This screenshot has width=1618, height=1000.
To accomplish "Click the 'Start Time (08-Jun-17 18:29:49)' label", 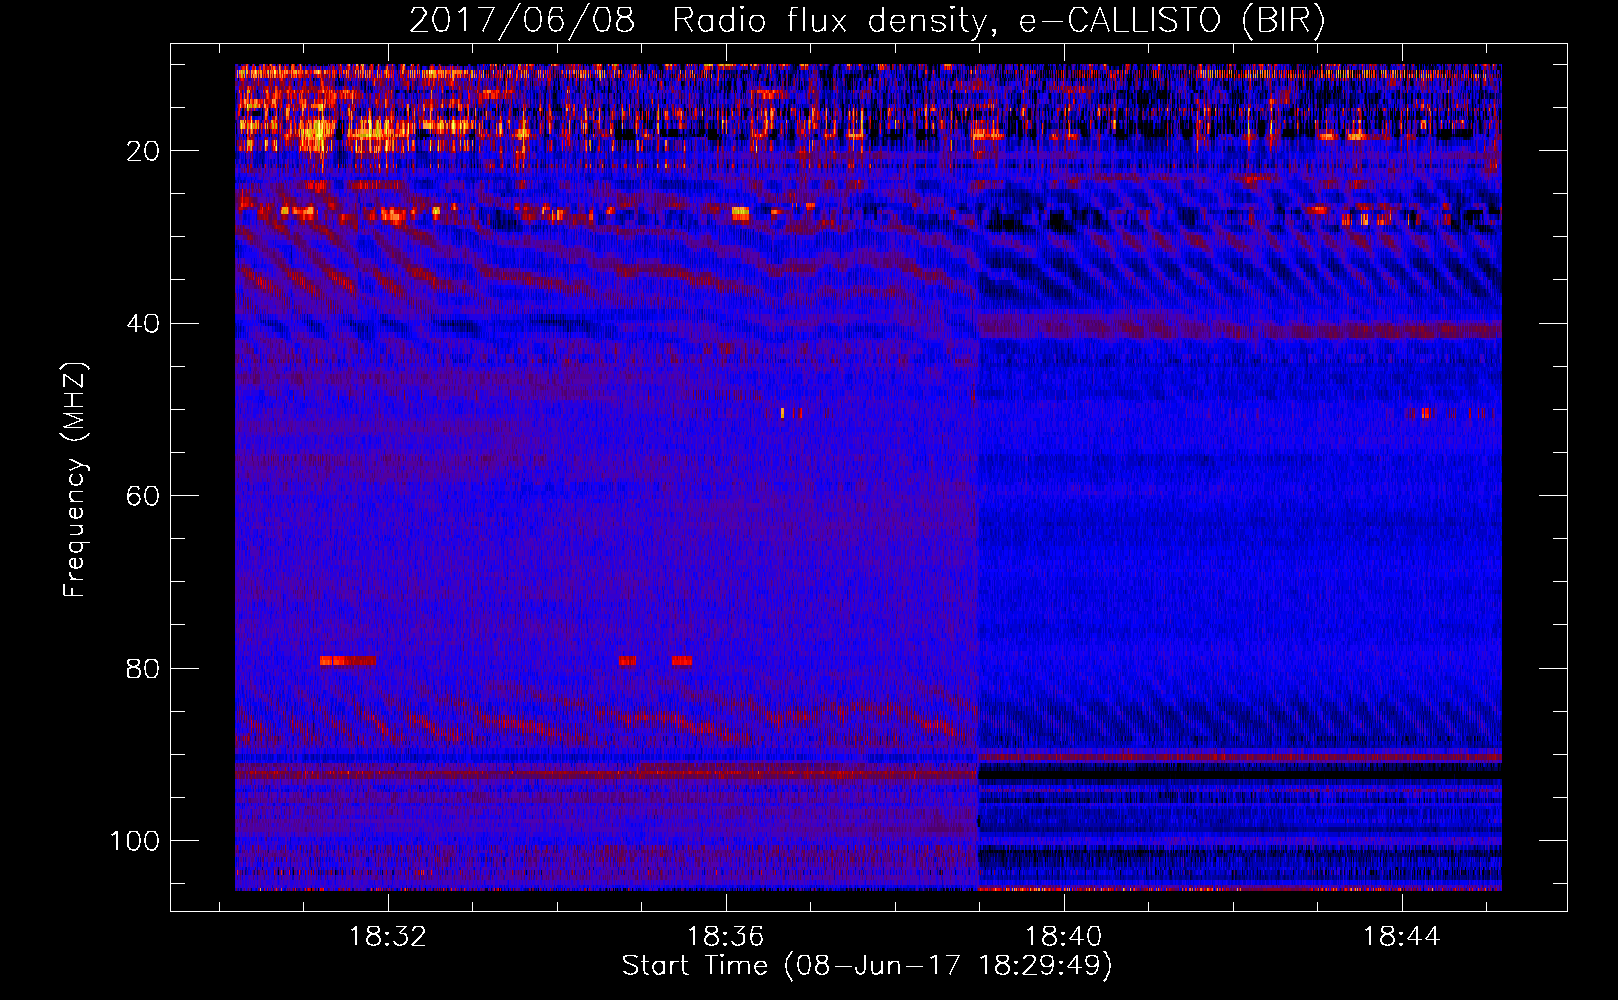I will 867,966.
